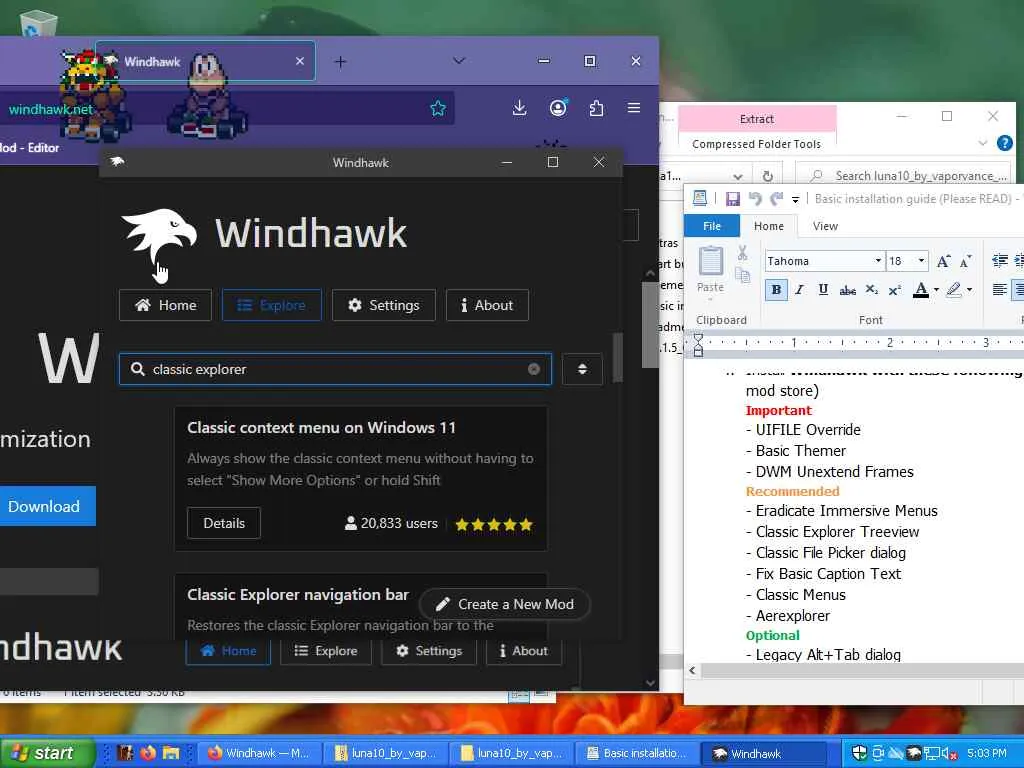Toggle Strikethrough formatting in WordPad
1024x768 pixels.
[848, 290]
